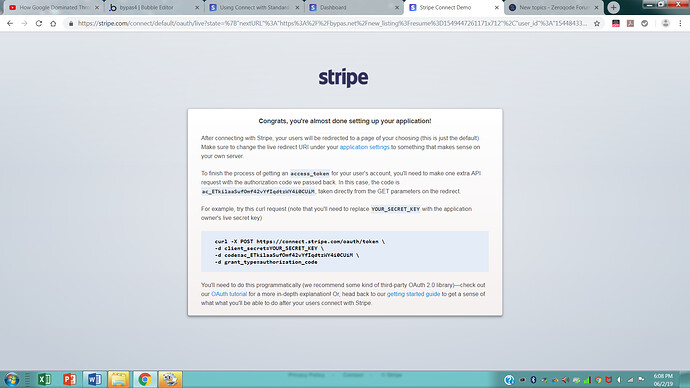Open the clock showing 6:08 PM
This screenshot has width=690, height=388.
pyautogui.click(x=663, y=380)
